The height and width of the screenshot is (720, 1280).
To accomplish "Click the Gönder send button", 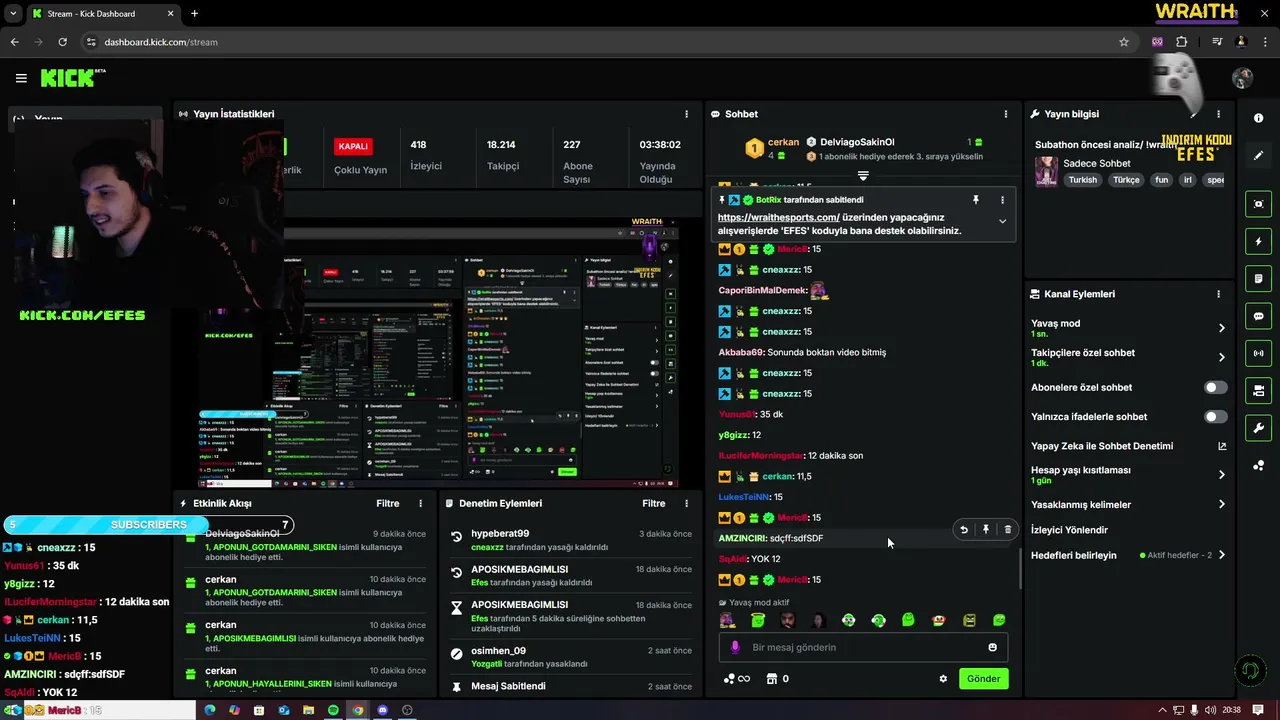I will point(983,679).
